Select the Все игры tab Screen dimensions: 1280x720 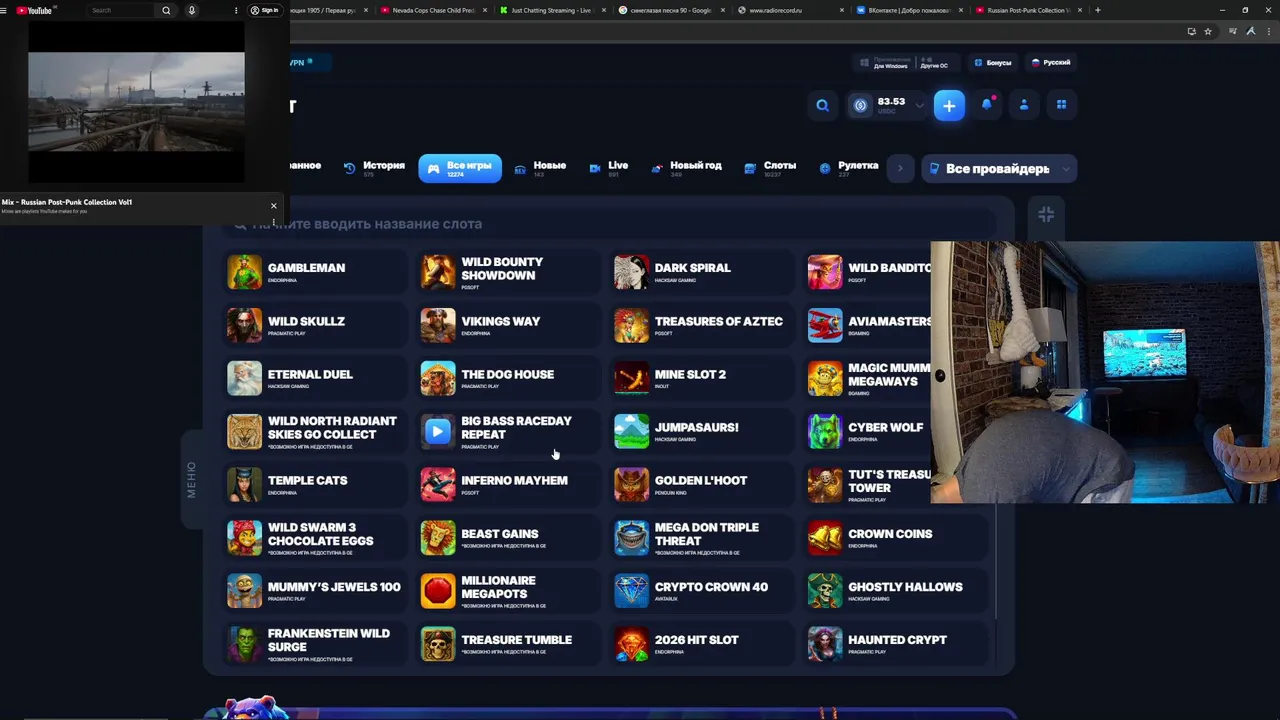[x=460, y=168]
